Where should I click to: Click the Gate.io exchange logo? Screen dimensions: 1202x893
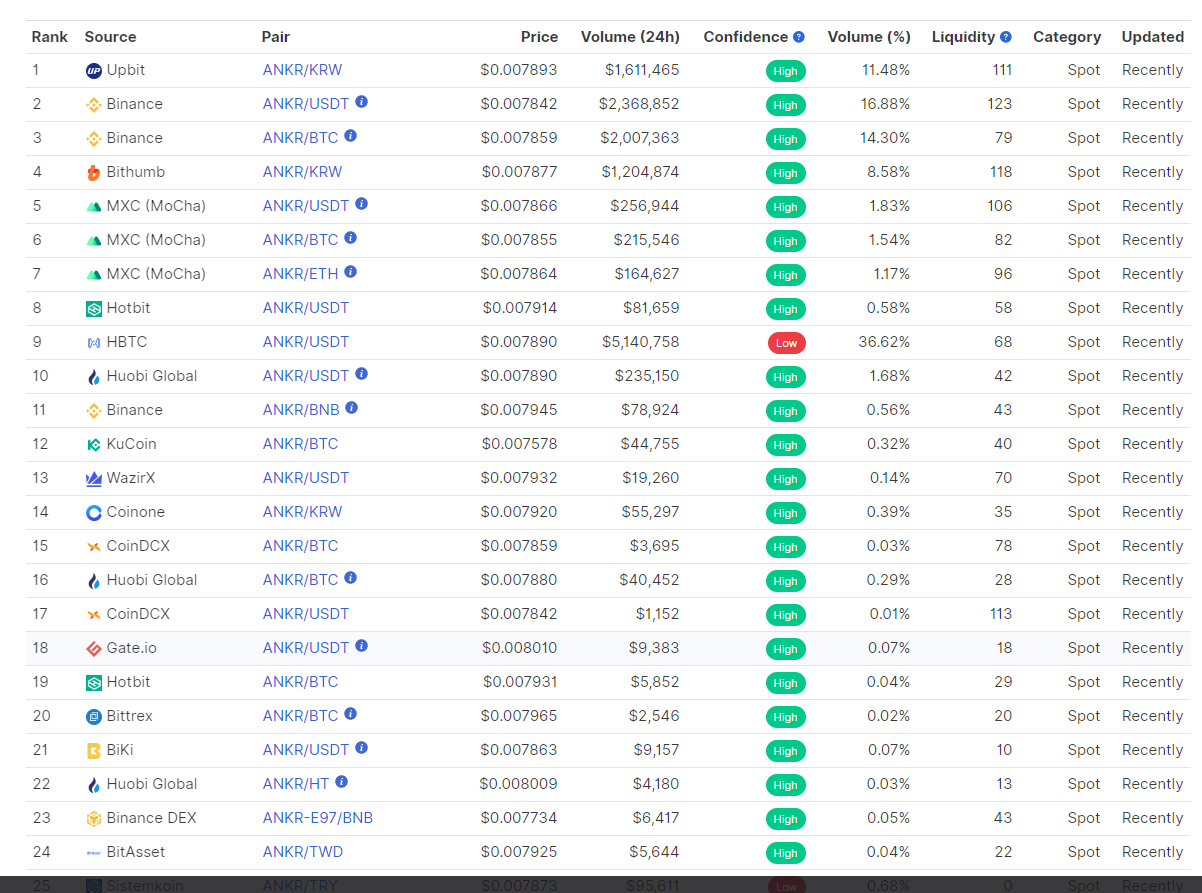pos(94,649)
